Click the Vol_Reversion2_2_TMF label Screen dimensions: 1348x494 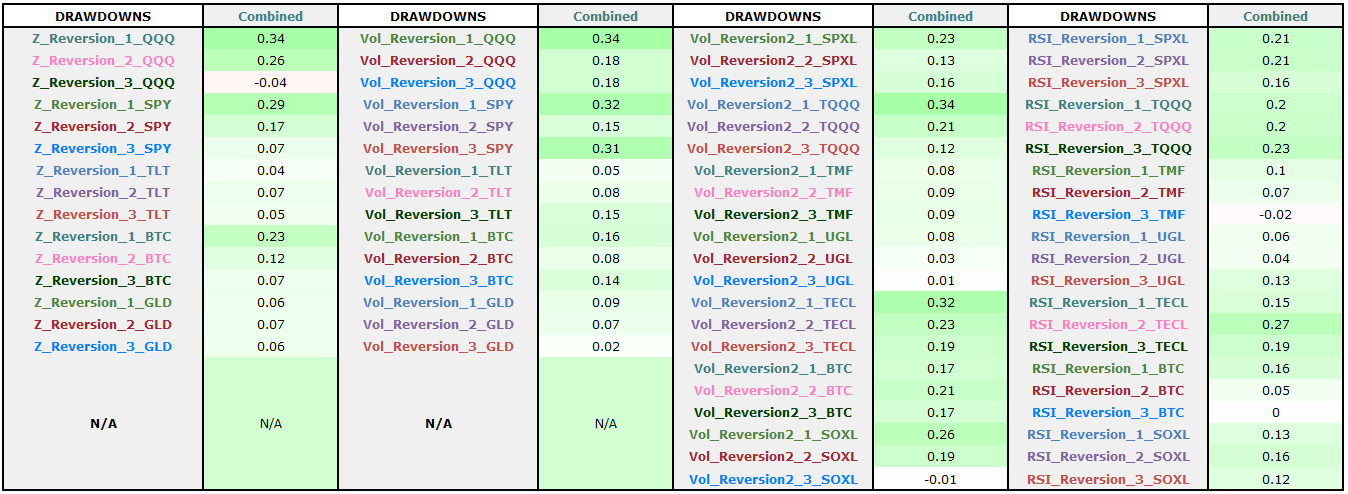[x=773, y=192]
